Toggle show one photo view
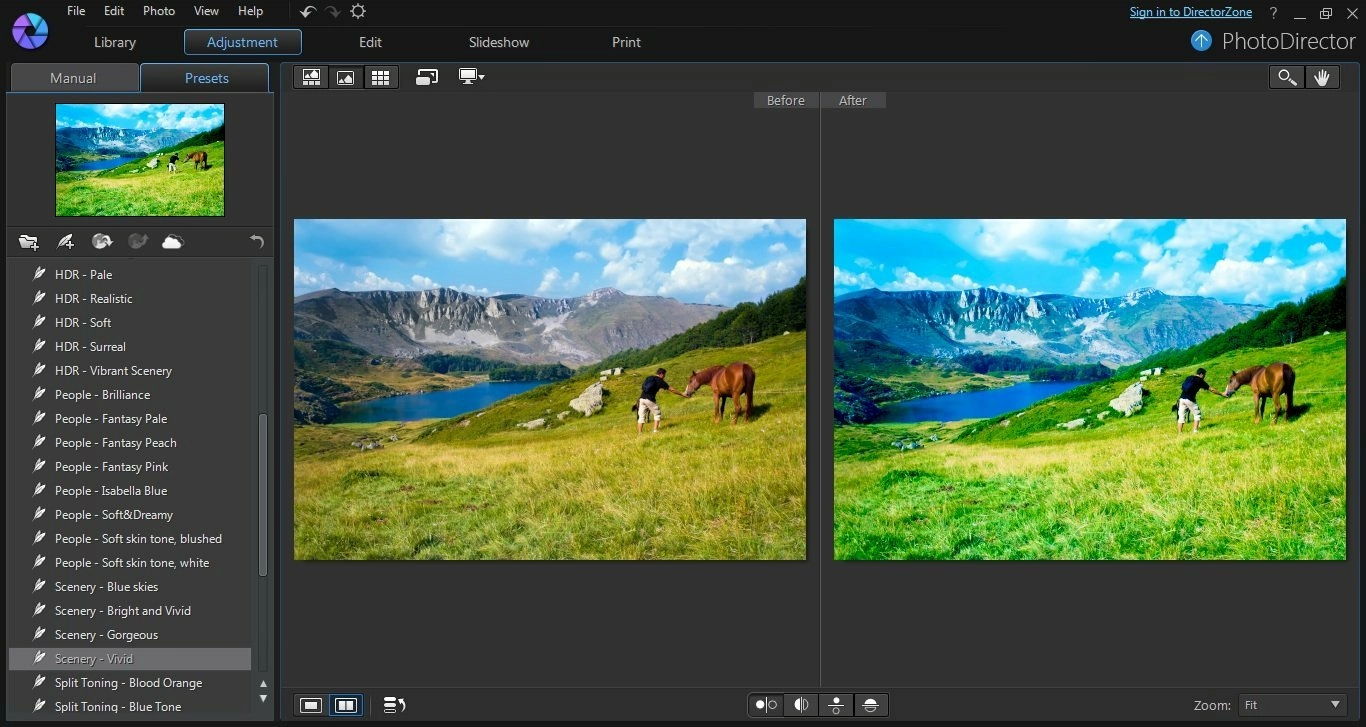The width and height of the screenshot is (1366, 727). [x=311, y=705]
